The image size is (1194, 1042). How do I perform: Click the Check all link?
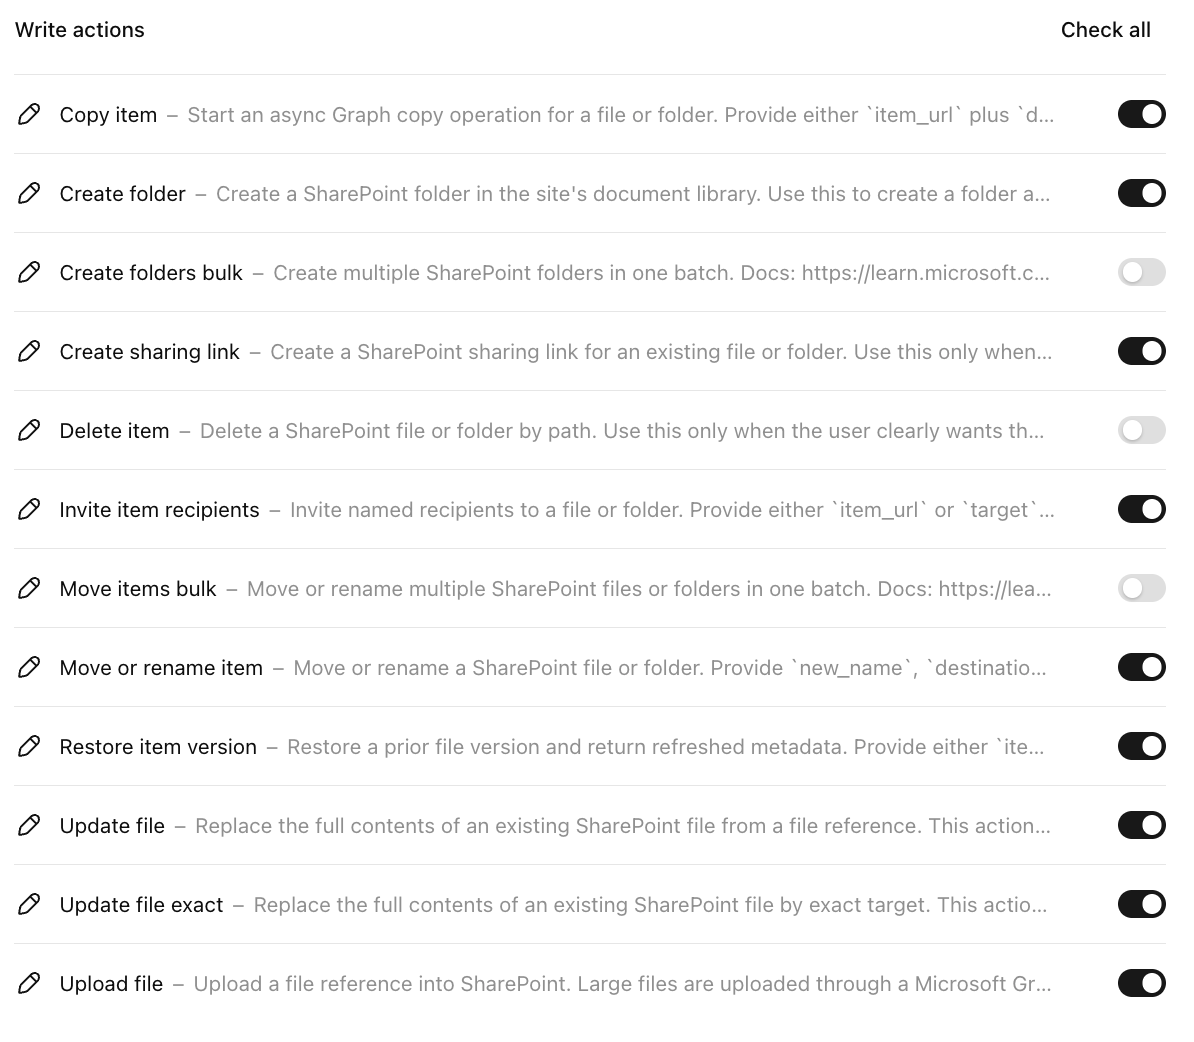point(1105,30)
